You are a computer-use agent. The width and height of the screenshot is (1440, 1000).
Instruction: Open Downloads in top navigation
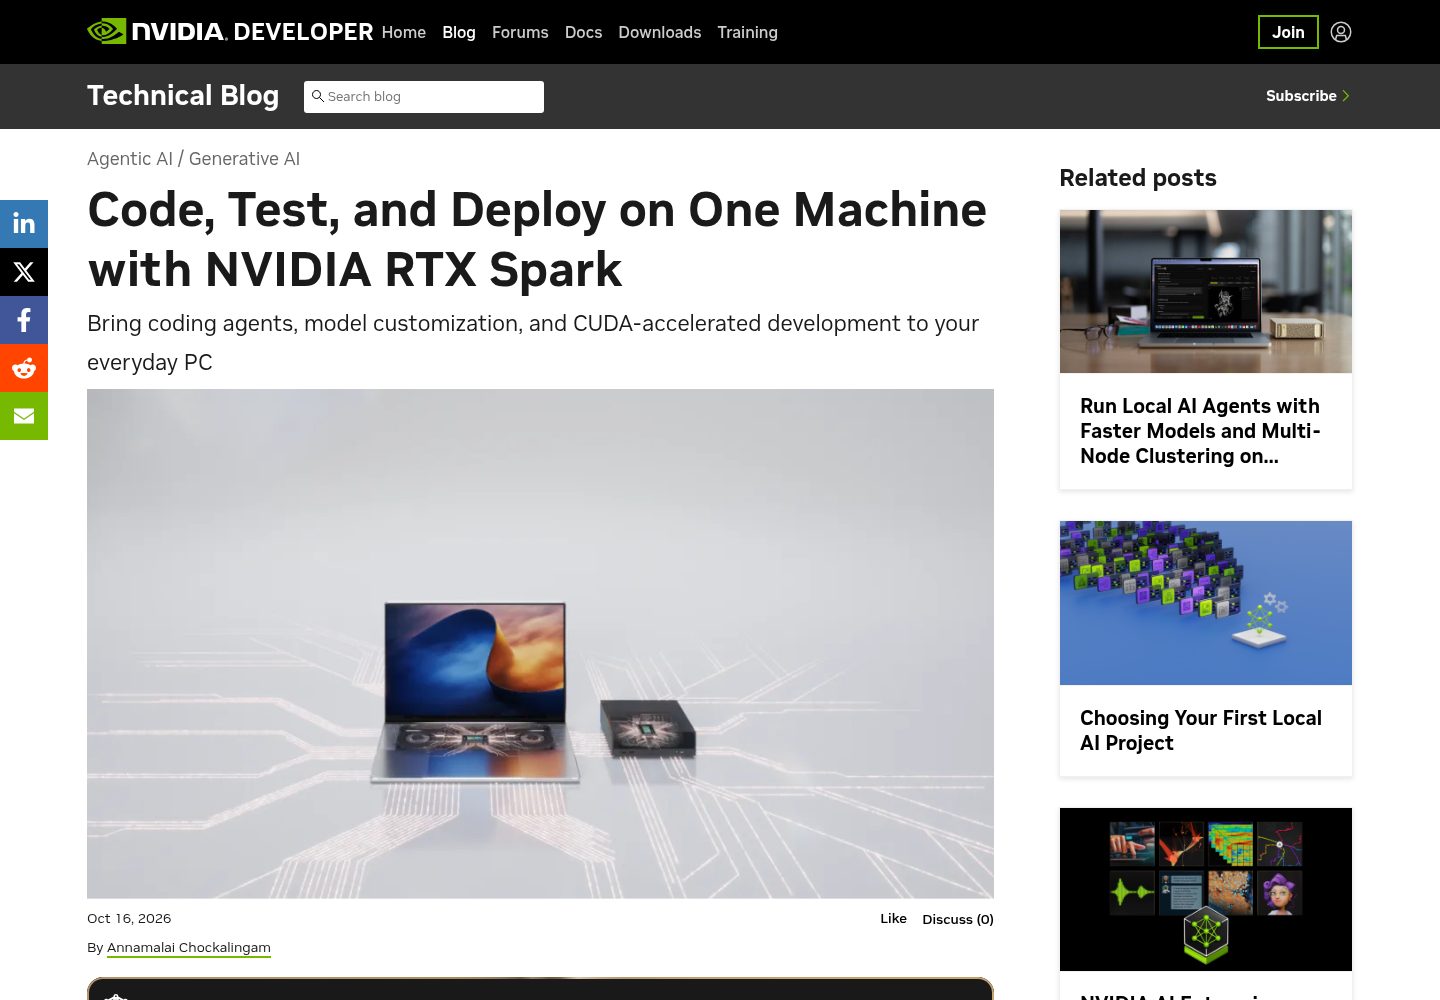660,32
